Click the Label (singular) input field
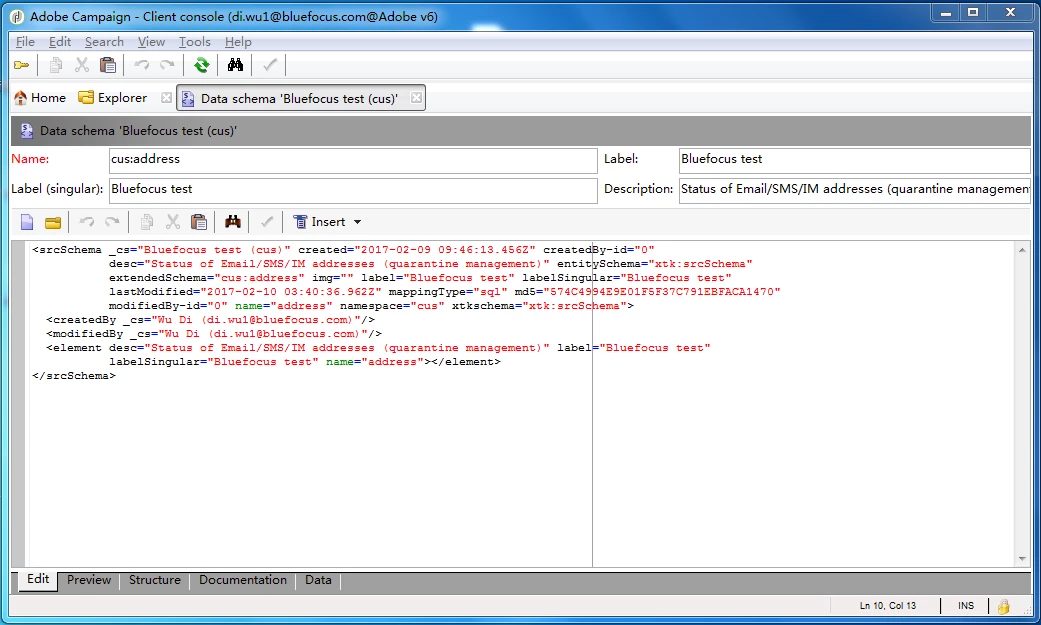Screen dimensions: 1041x625 tap(353, 190)
